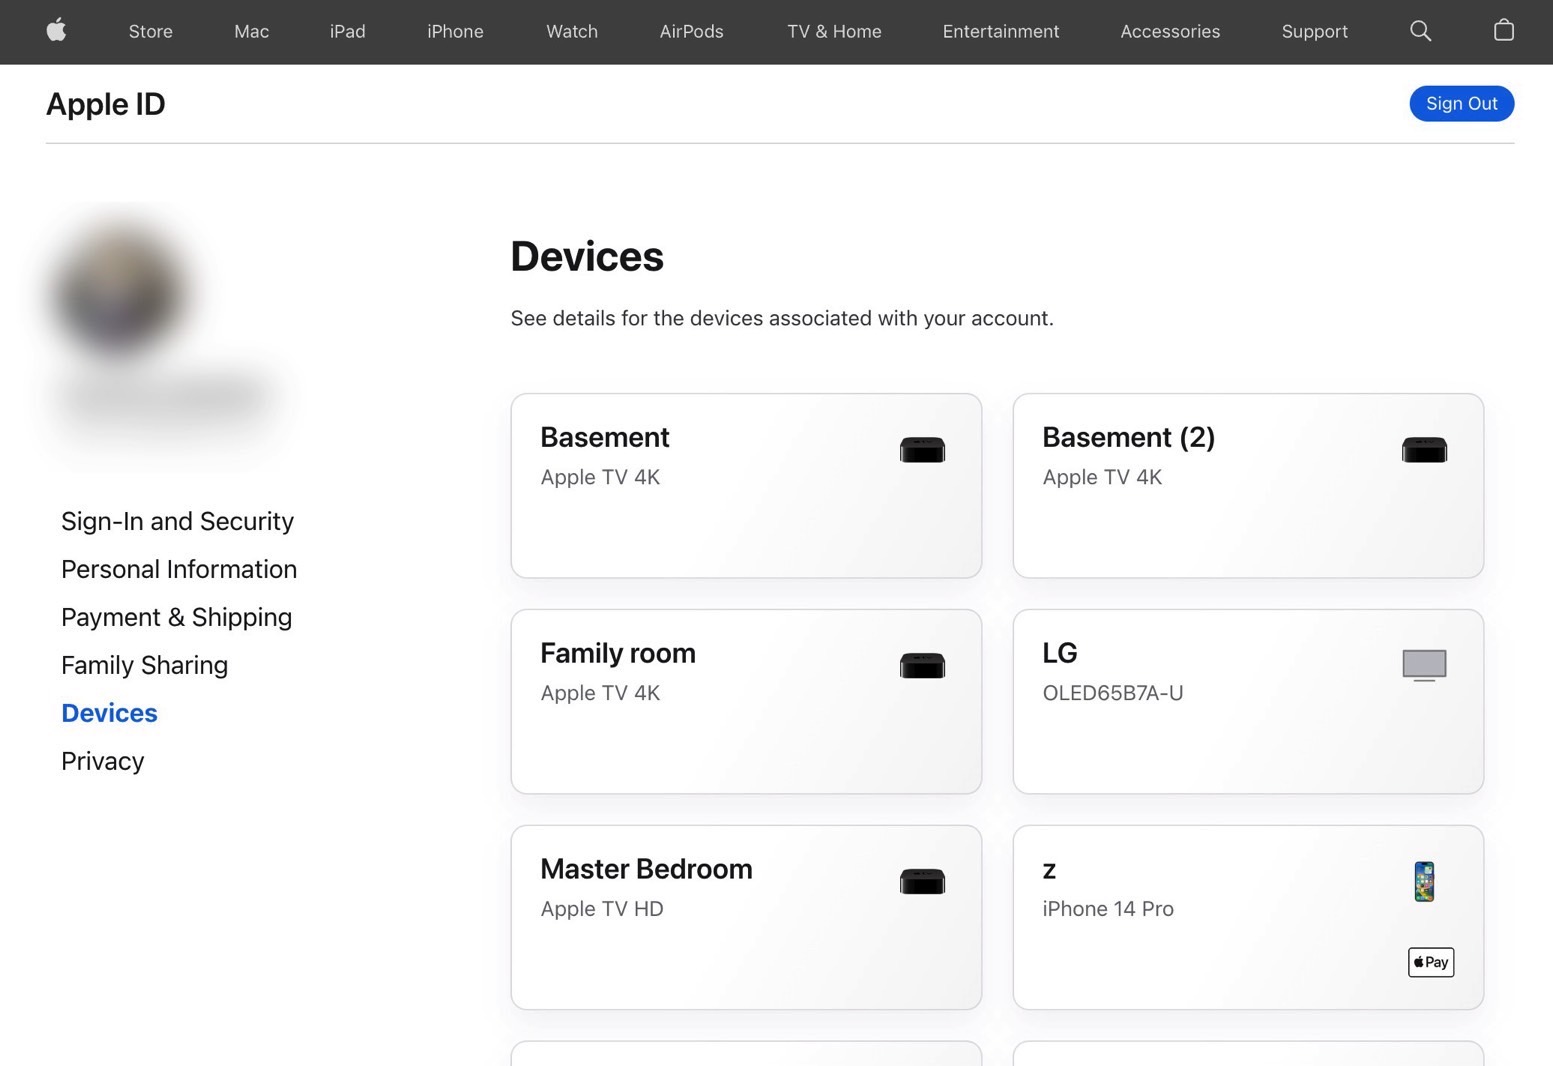Open the Master Bedroom device name
Screen dimensions: 1553x1066
pyautogui.click(x=646, y=869)
